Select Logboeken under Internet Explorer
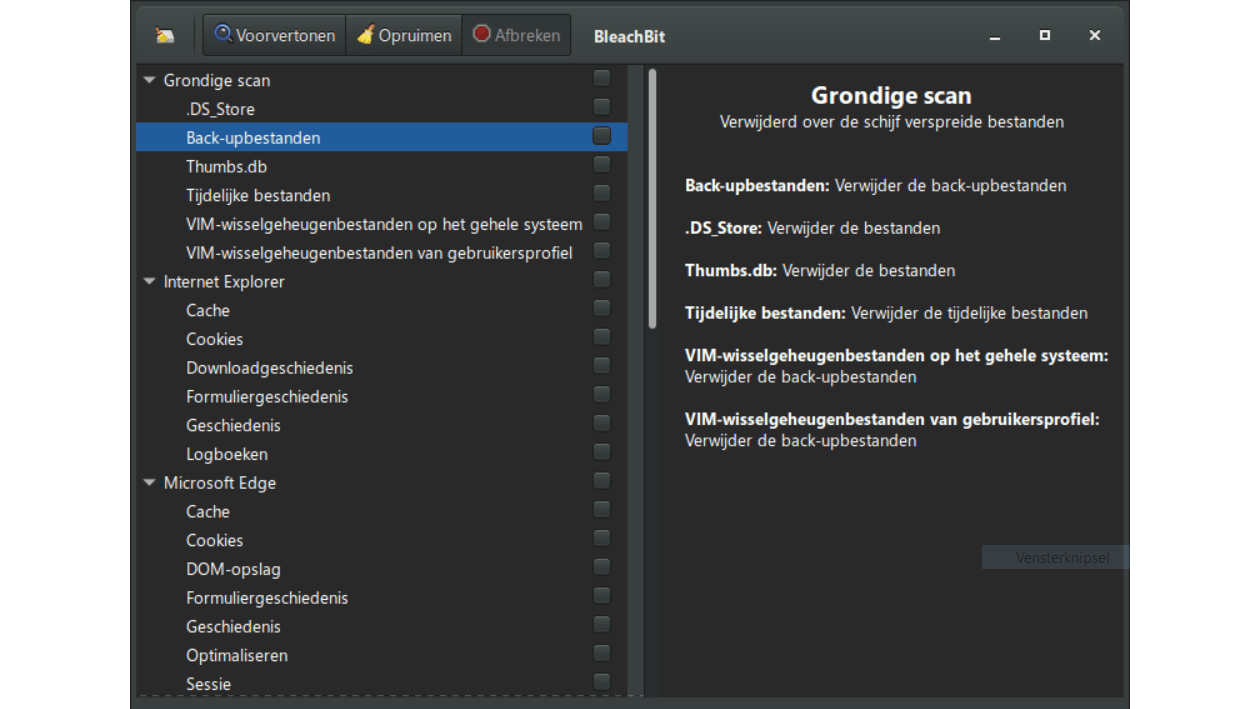This screenshot has height=709, width=1260. 226,454
